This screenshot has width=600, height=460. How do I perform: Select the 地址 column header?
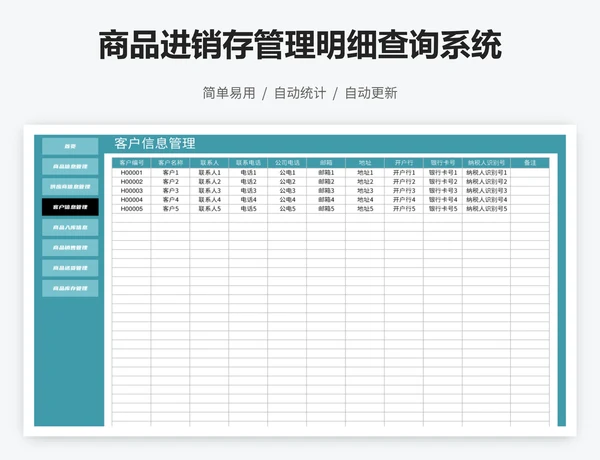point(365,163)
